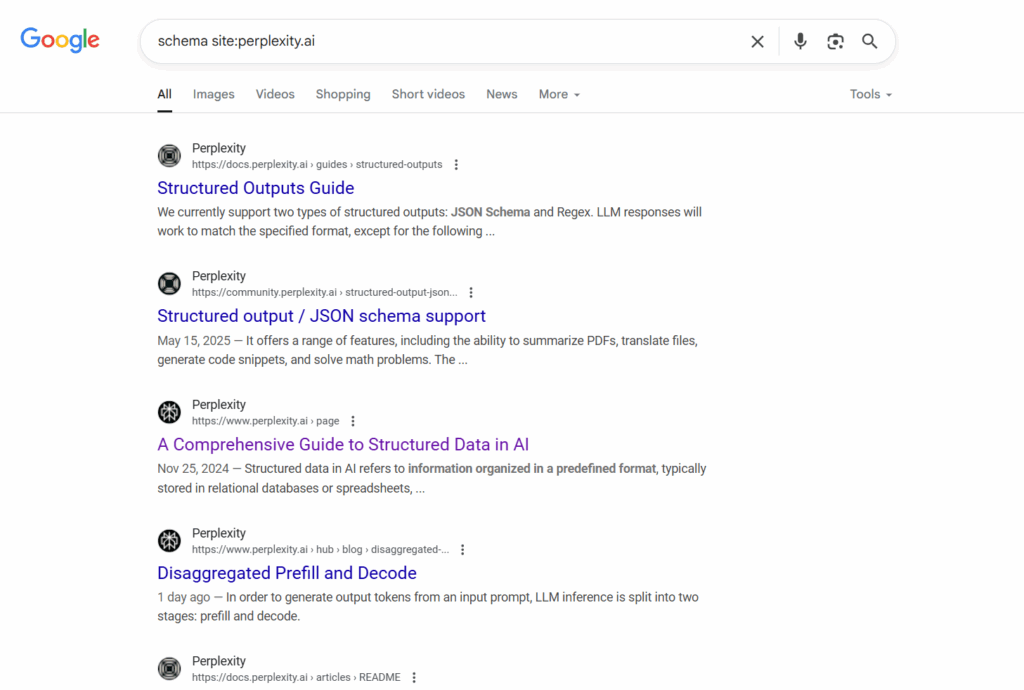Click the community.perplexity.ai structured-output-json URL
Viewport: 1024px width, 690px height.
[x=325, y=292]
